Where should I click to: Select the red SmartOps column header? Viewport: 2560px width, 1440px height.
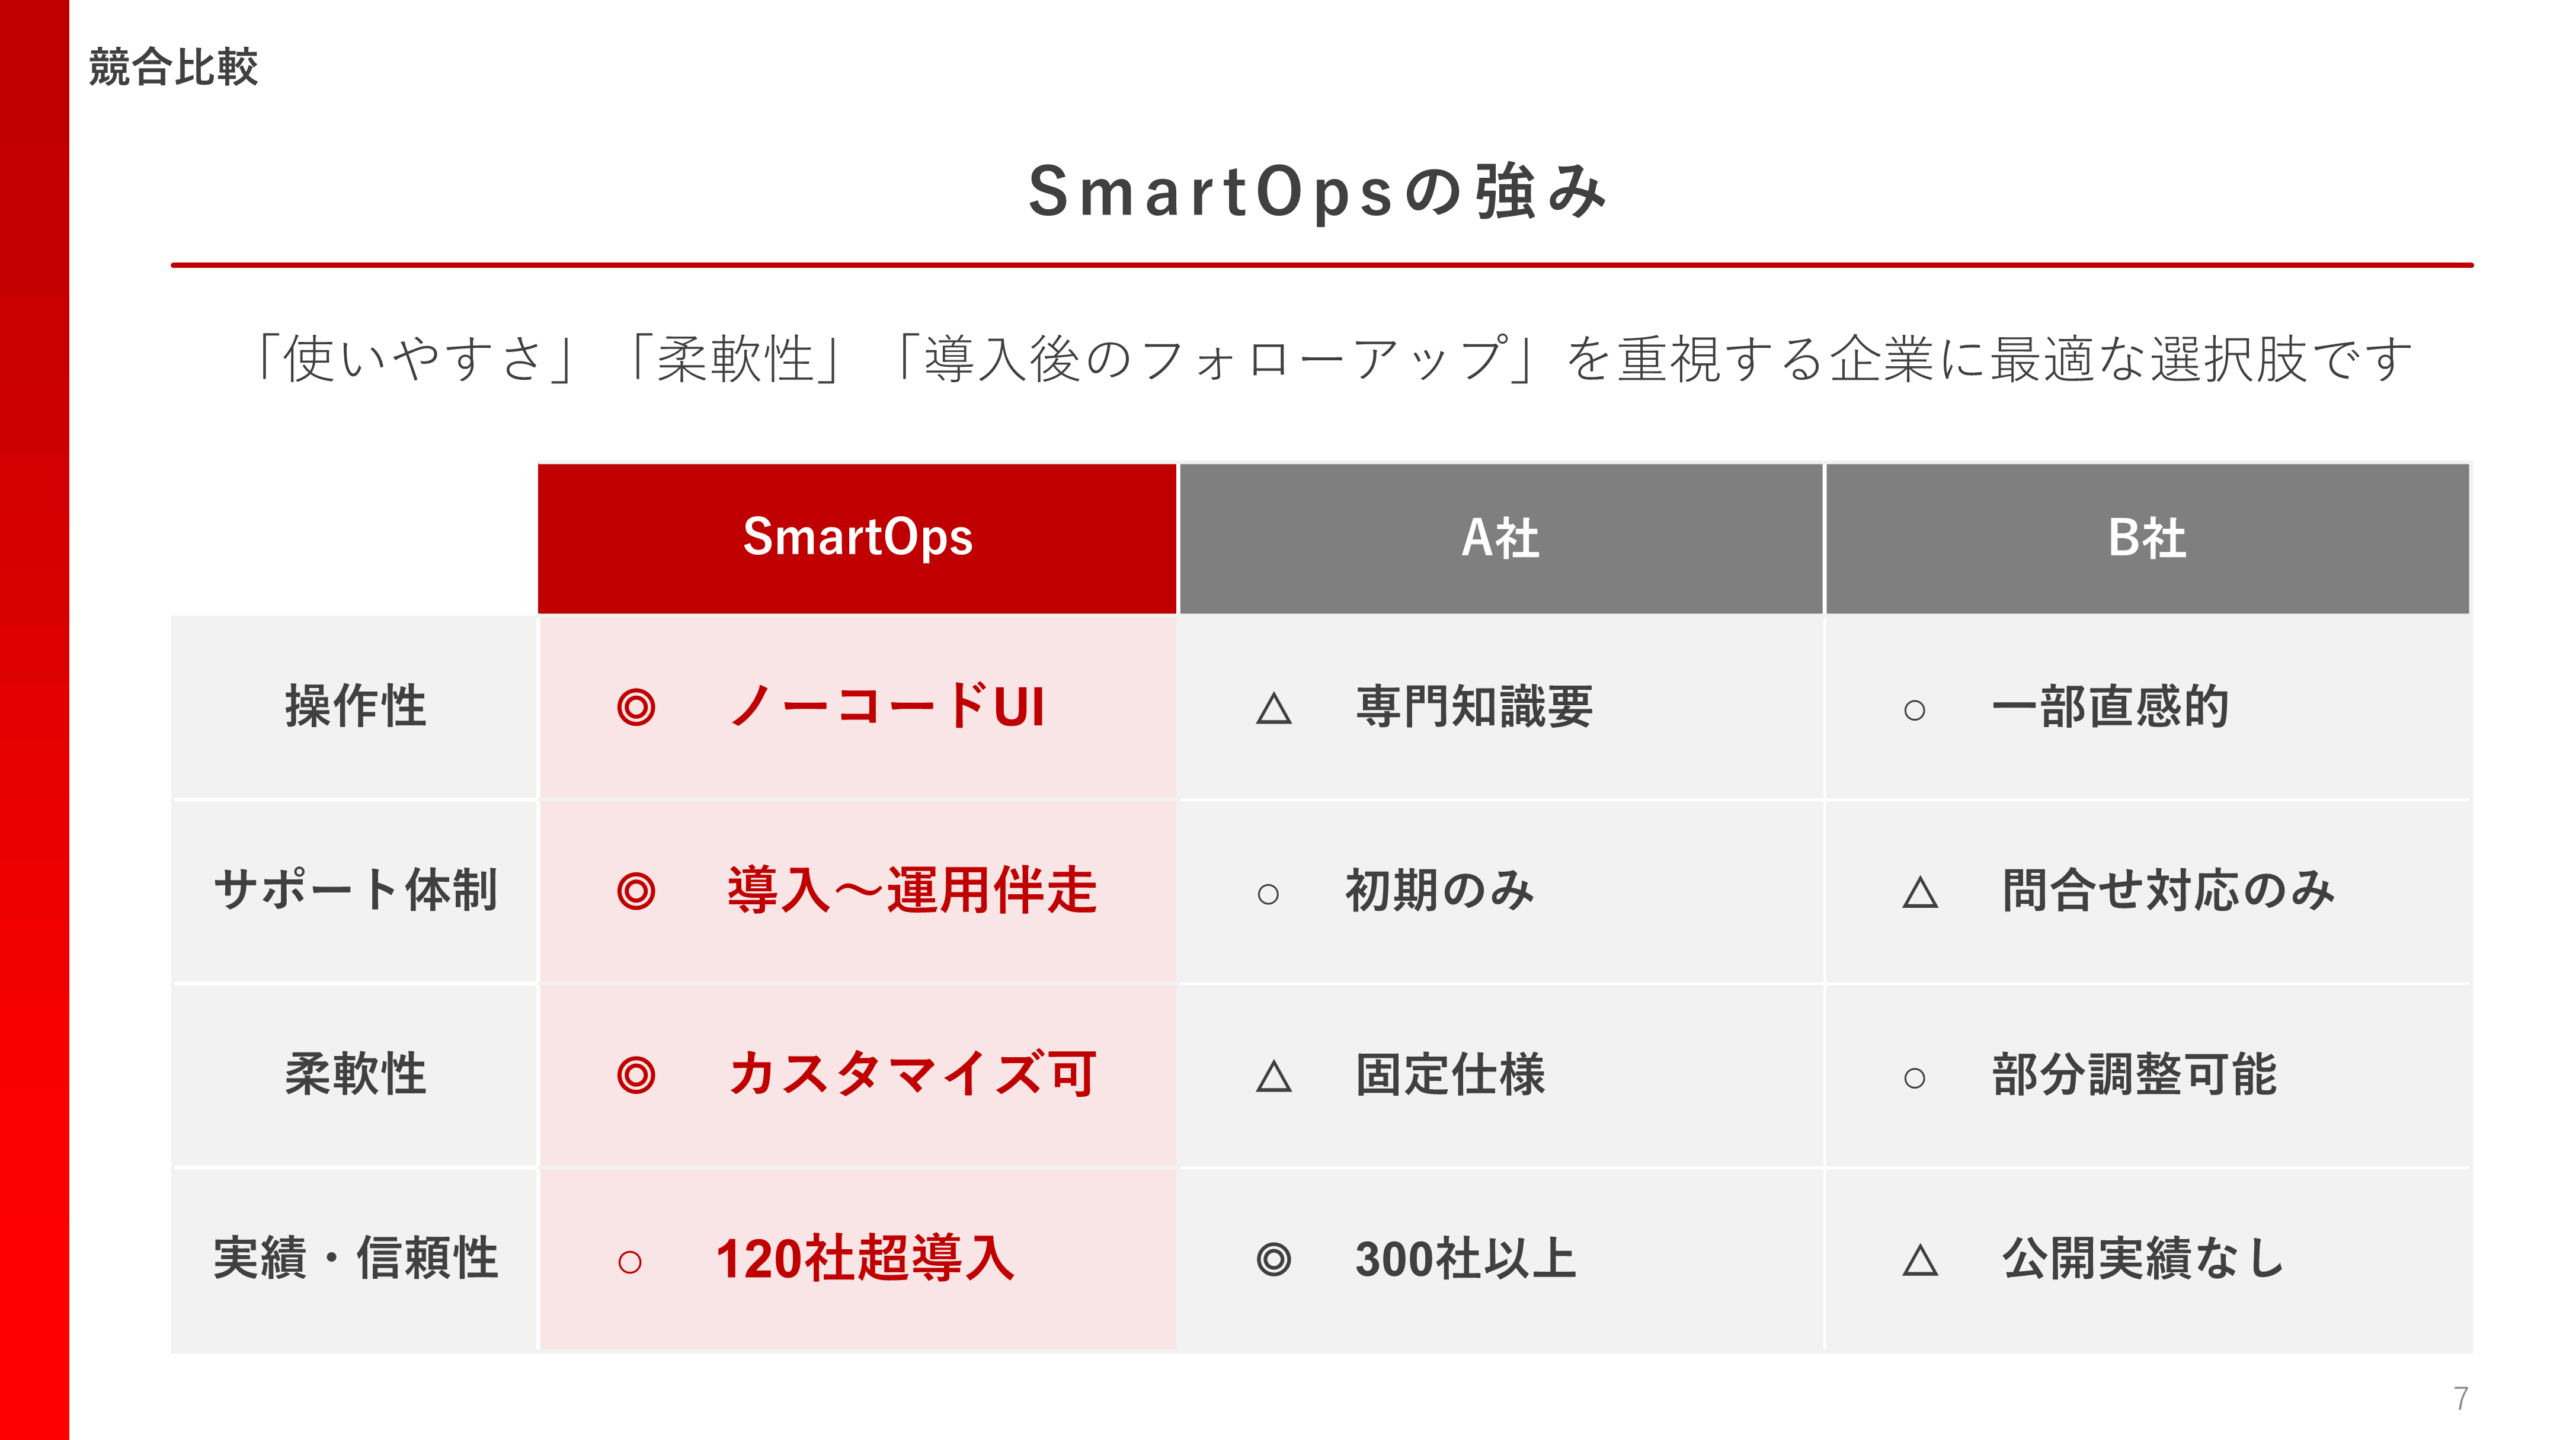pos(857,538)
